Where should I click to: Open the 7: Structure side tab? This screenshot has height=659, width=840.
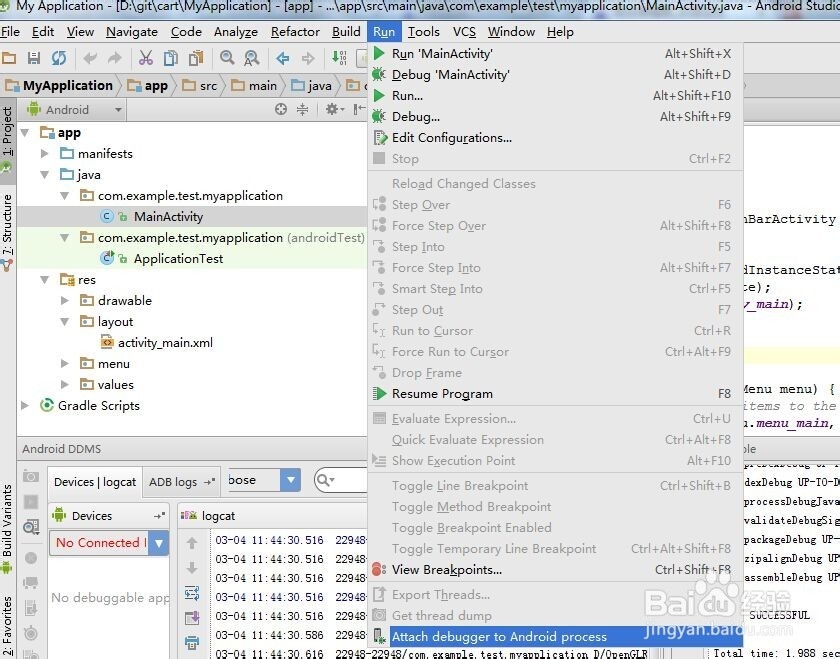tap(8, 233)
